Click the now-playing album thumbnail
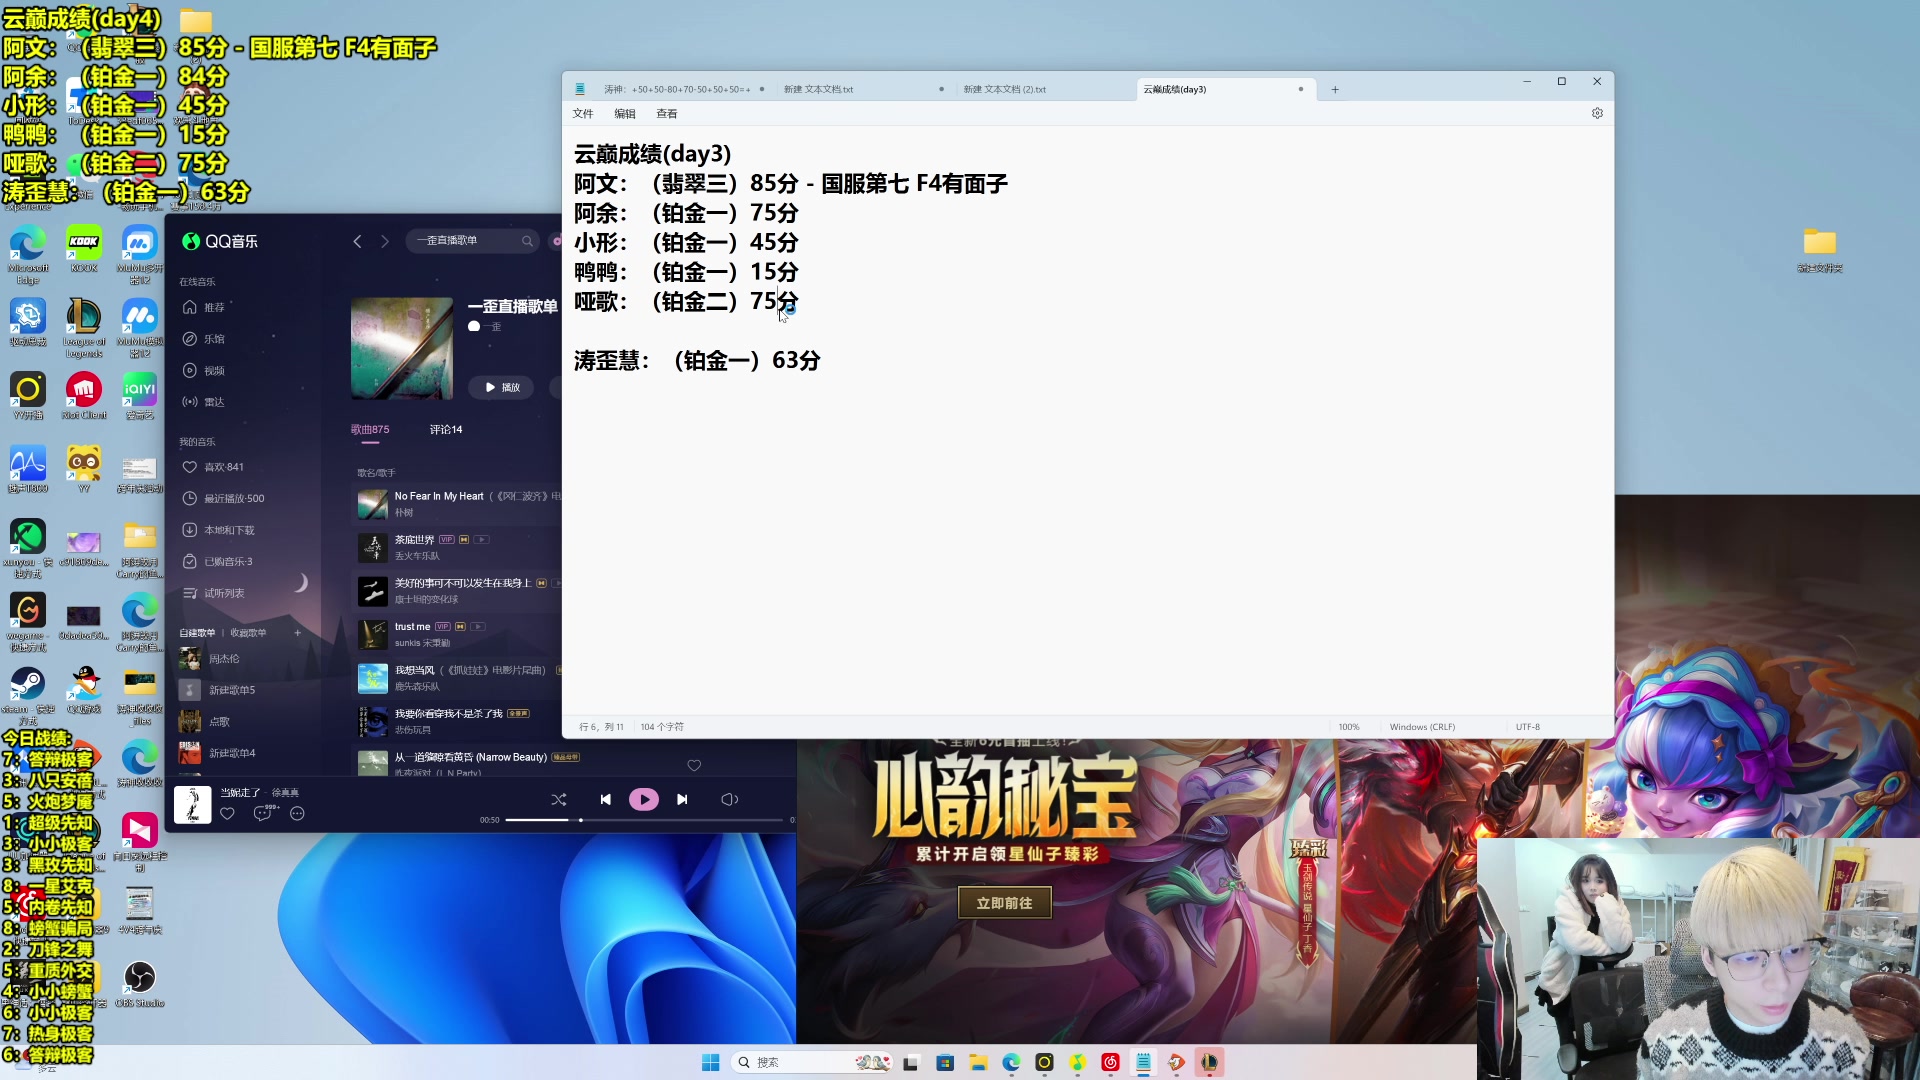Image resolution: width=1920 pixels, height=1080 pixels. (x=193, y=804)
